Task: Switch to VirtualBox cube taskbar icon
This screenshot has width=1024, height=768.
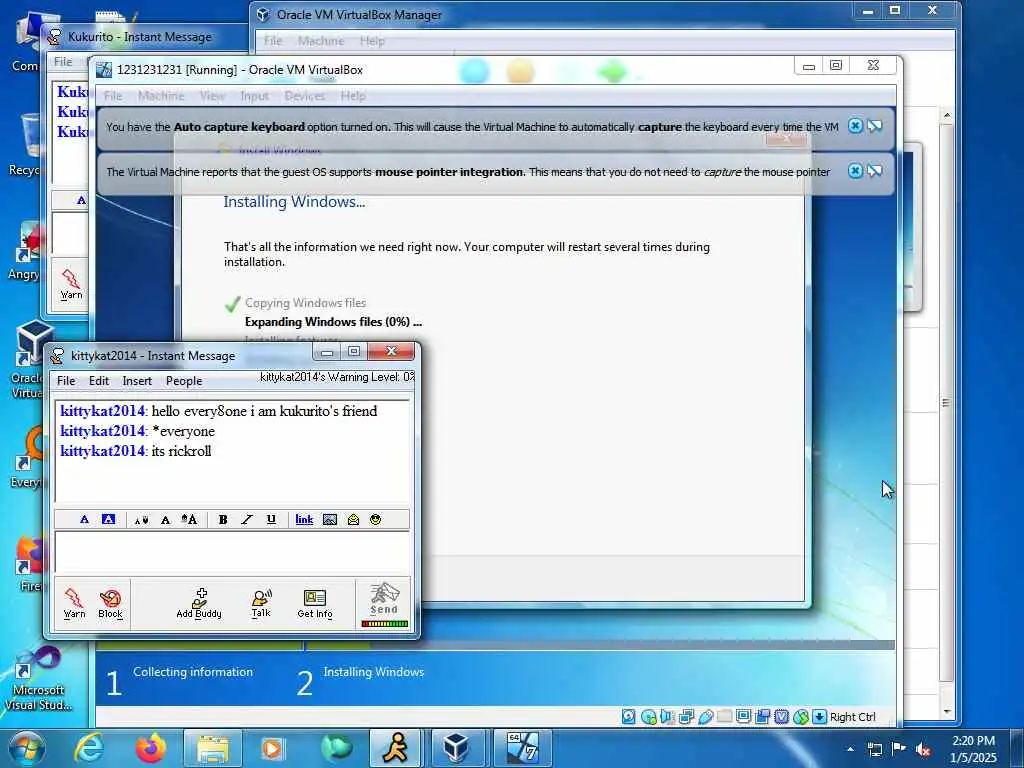Action: point(456,748)
